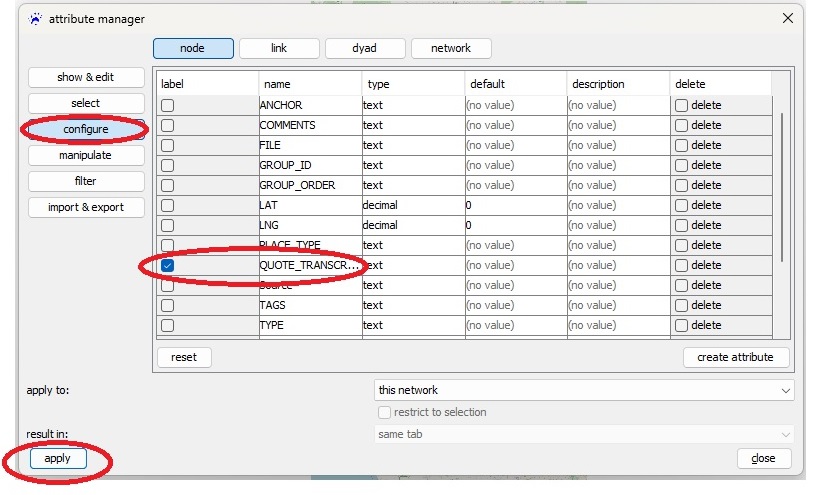
Task: Click the reset button
Action: click(184, 357)
